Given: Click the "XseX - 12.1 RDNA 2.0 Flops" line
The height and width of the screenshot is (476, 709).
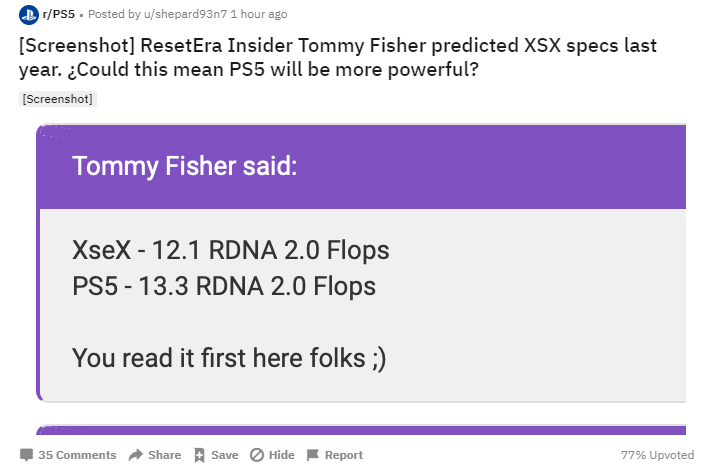Looking at the screenshot, I should tap(230, 250).
